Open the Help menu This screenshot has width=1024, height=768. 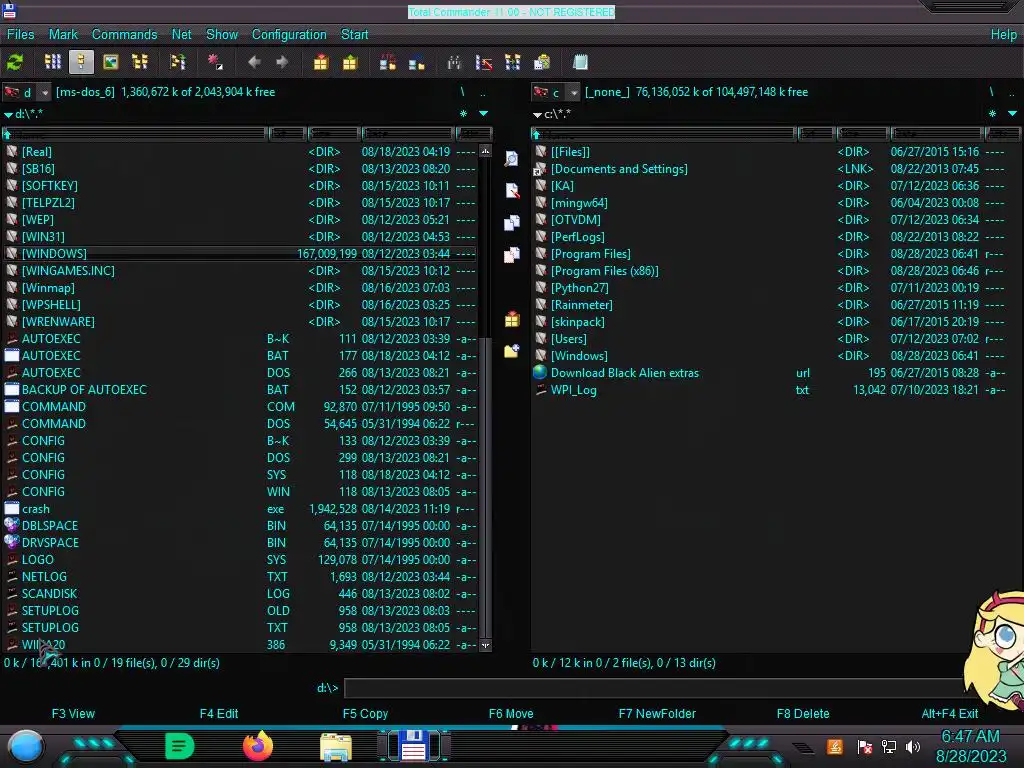point(1003,35)
